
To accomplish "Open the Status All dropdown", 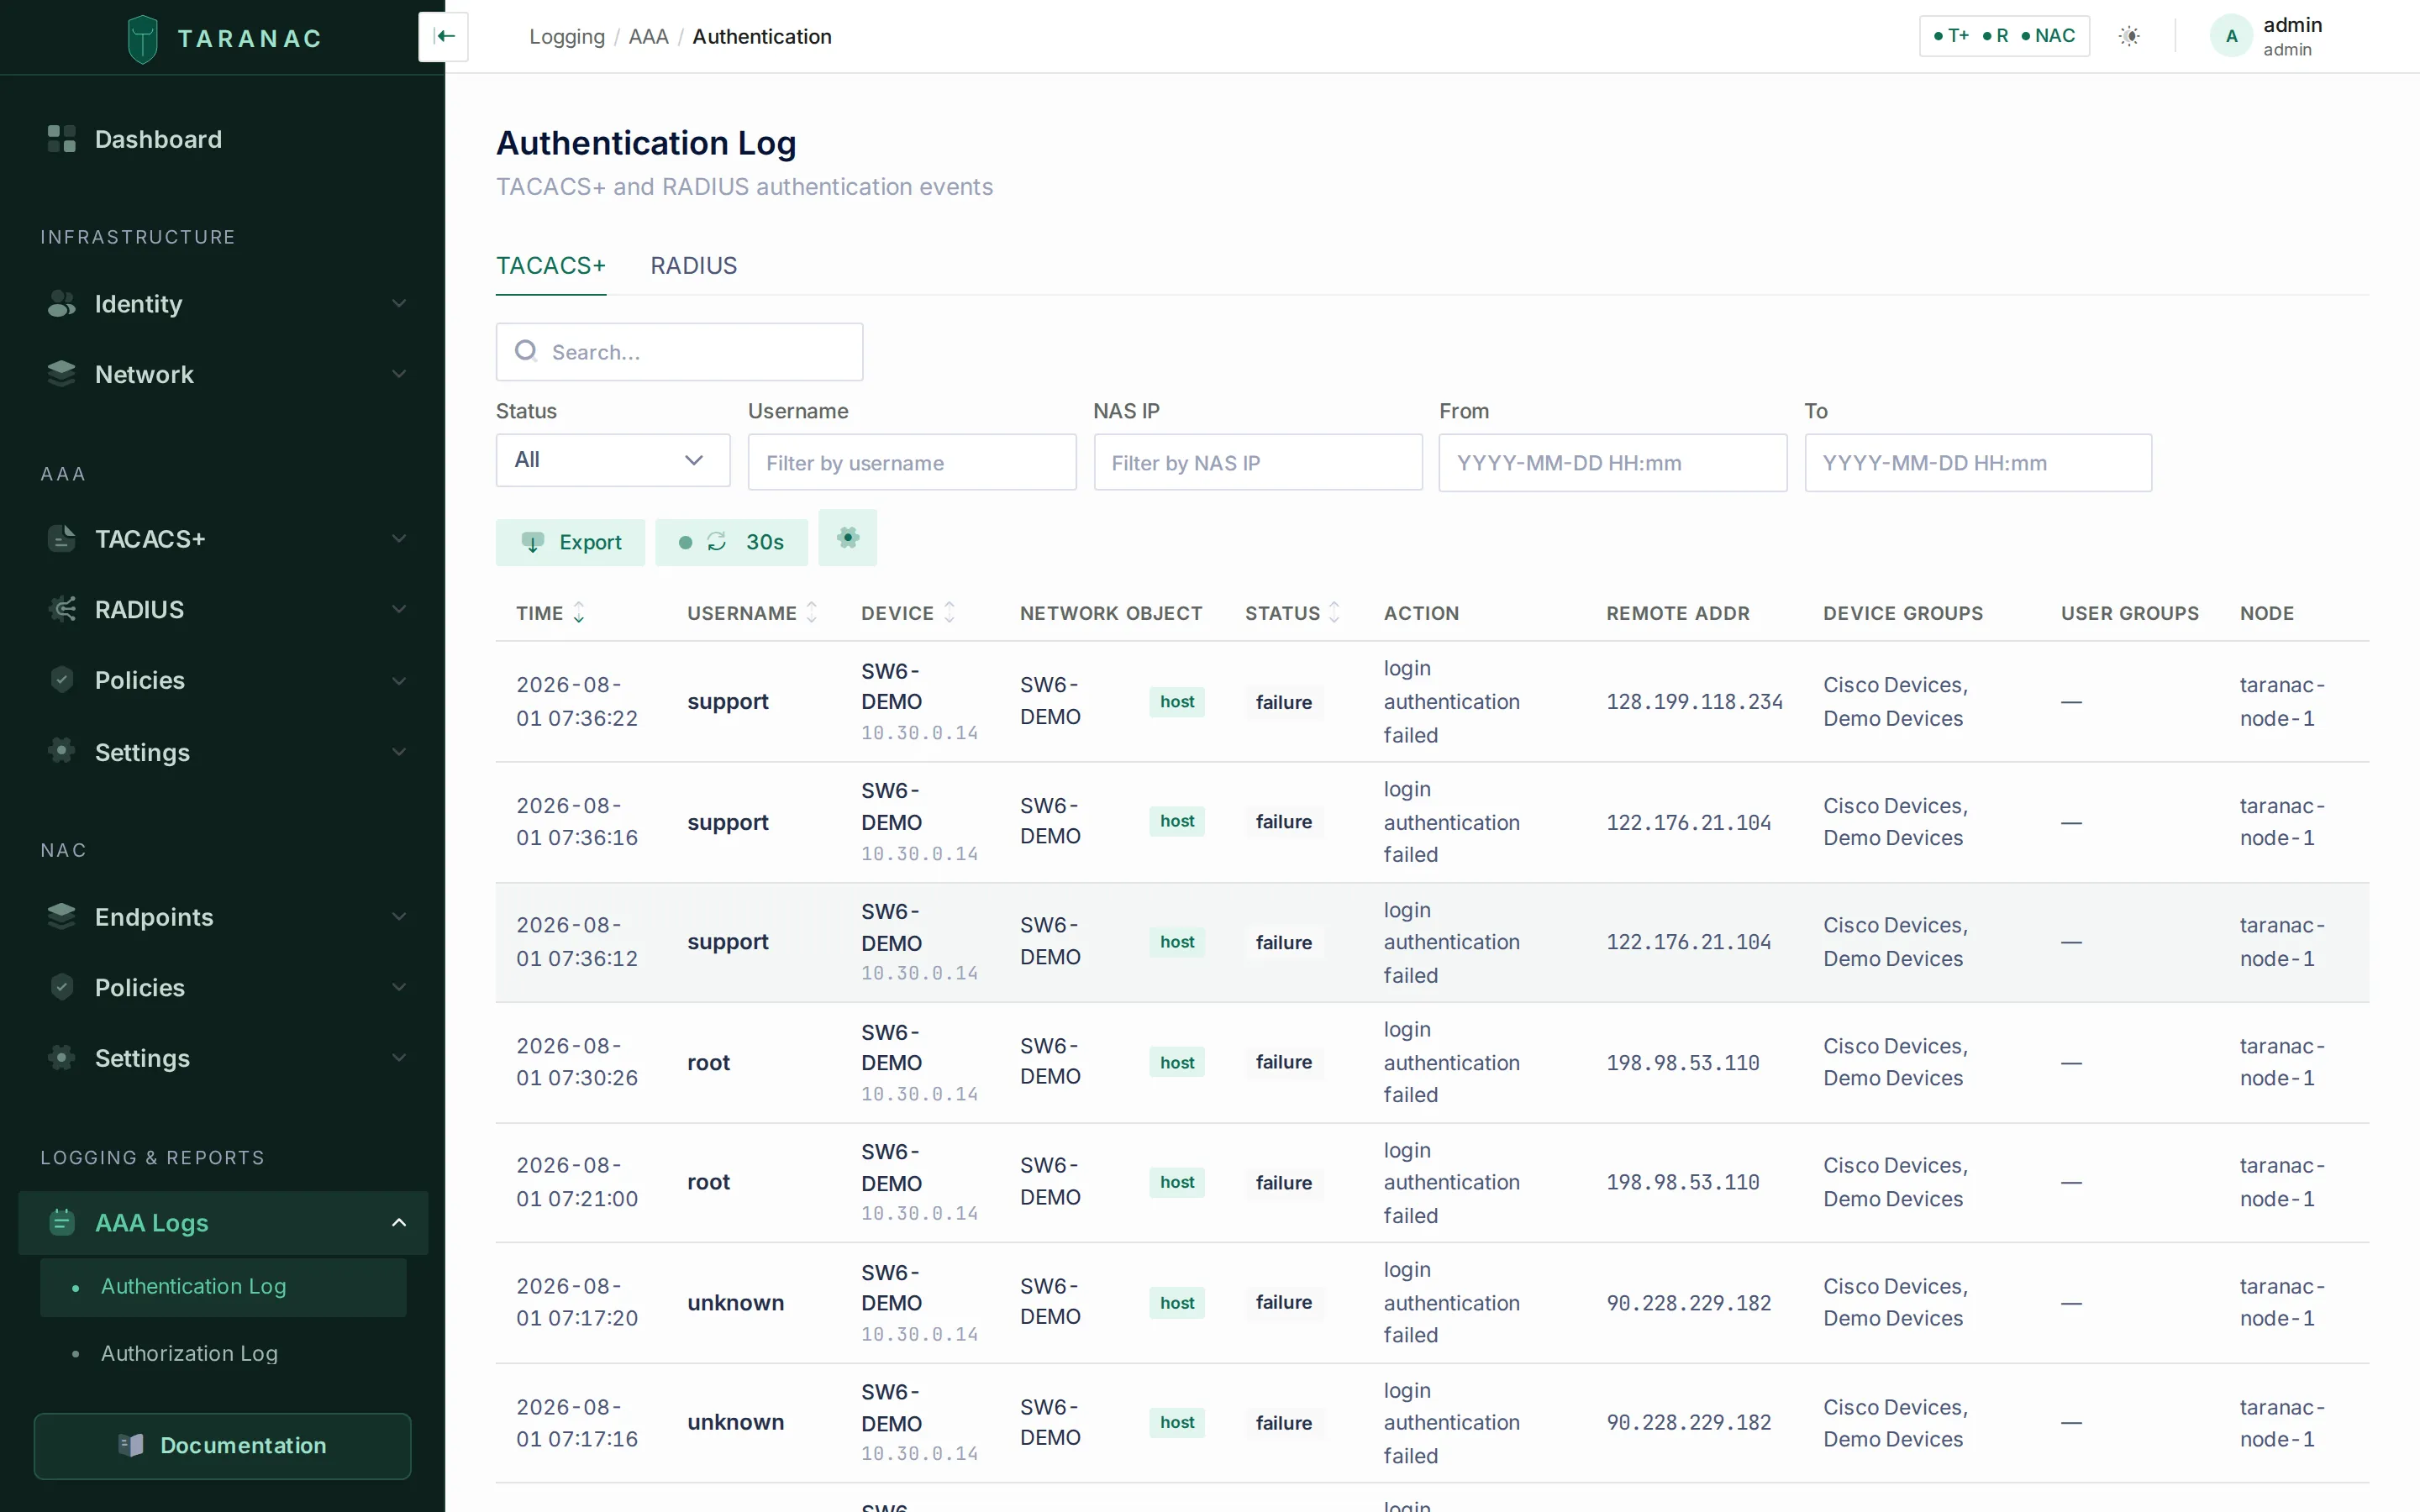I will click(613, 460).
